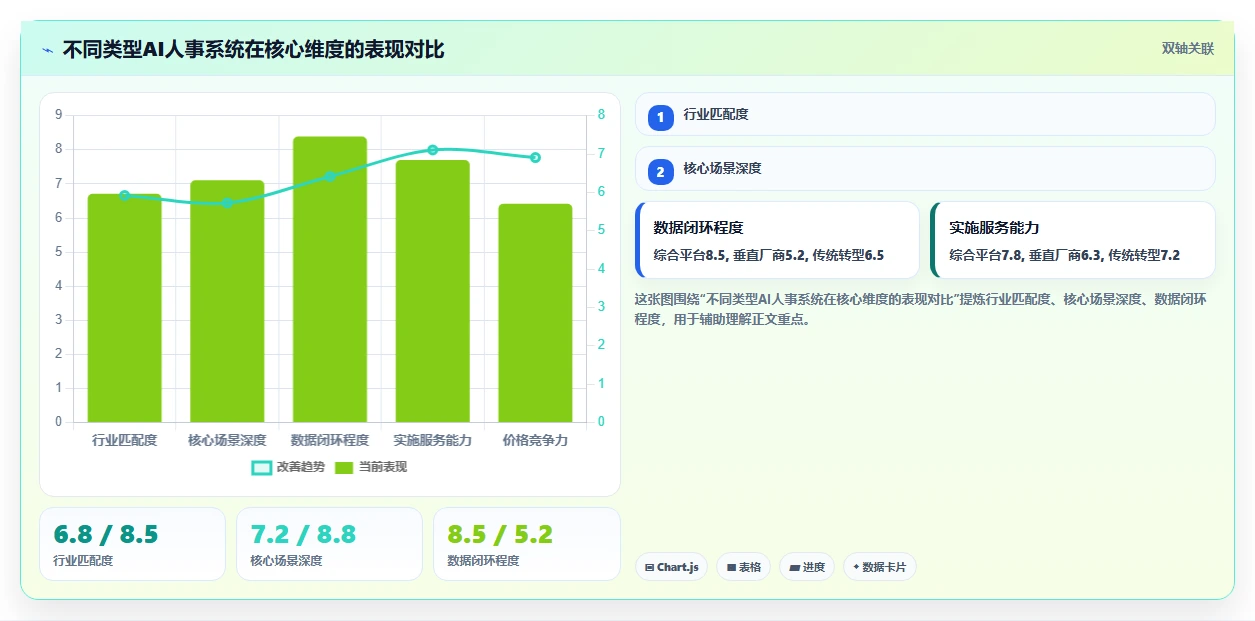Click 数据闭环程度 caption under 8.5 / 5.2
The height and width of the screenshot is (621, 1255).
click(483, 561)
